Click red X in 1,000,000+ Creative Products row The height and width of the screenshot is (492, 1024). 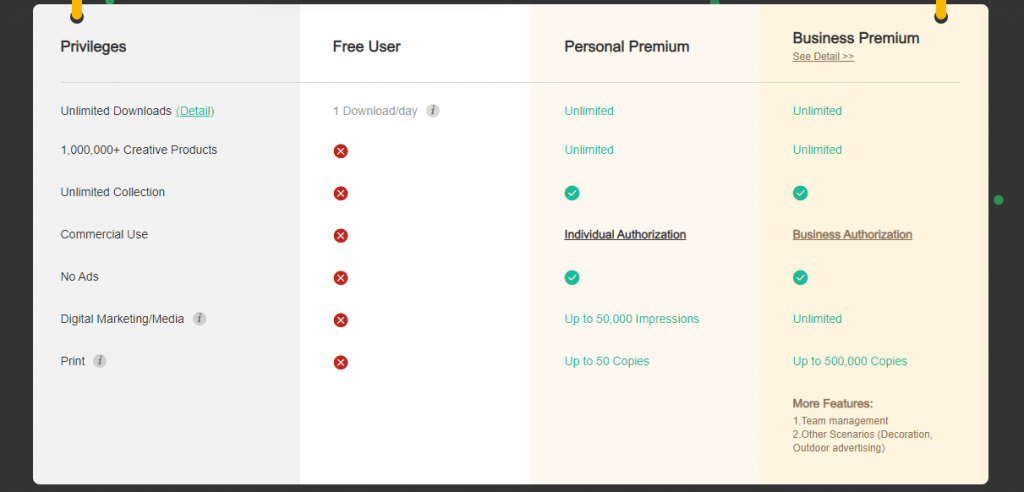click(340, 151)
